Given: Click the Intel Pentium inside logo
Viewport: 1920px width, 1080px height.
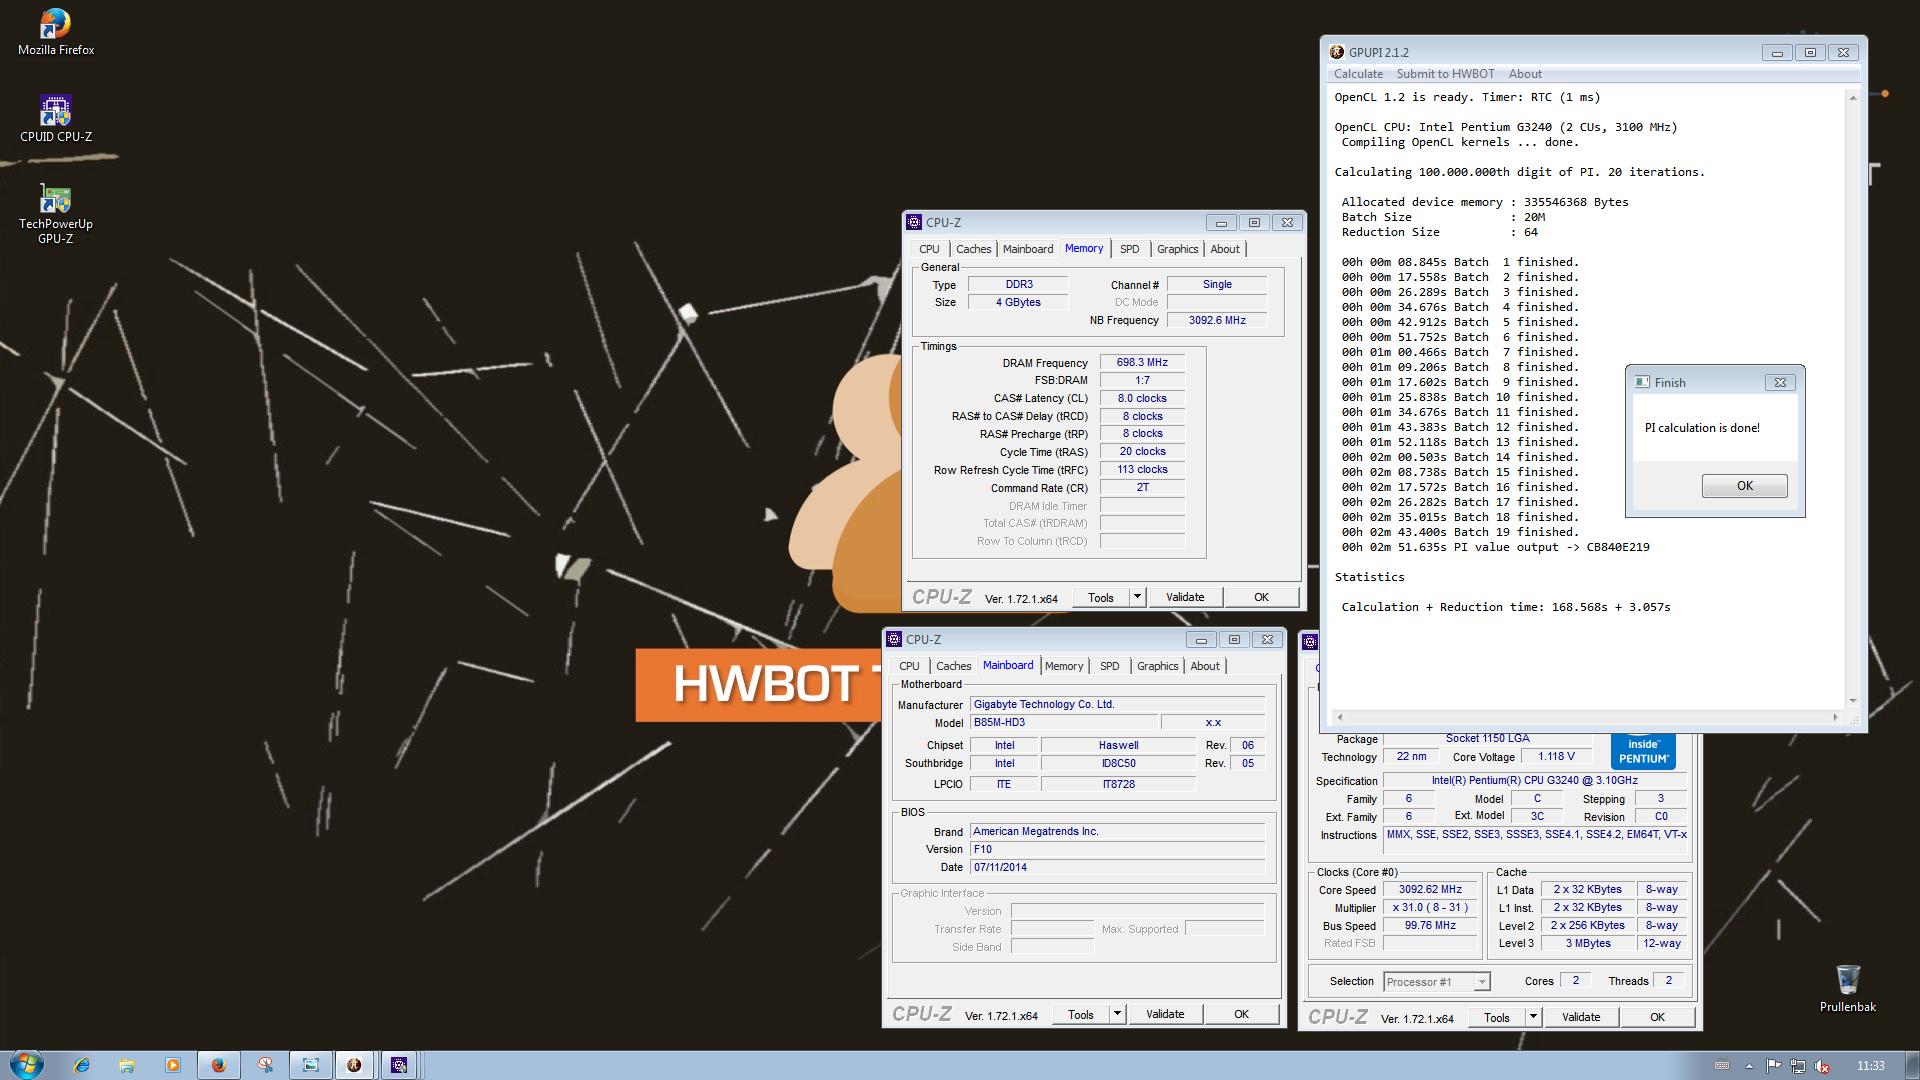Looking at the screenshot, I should 1643,751.
